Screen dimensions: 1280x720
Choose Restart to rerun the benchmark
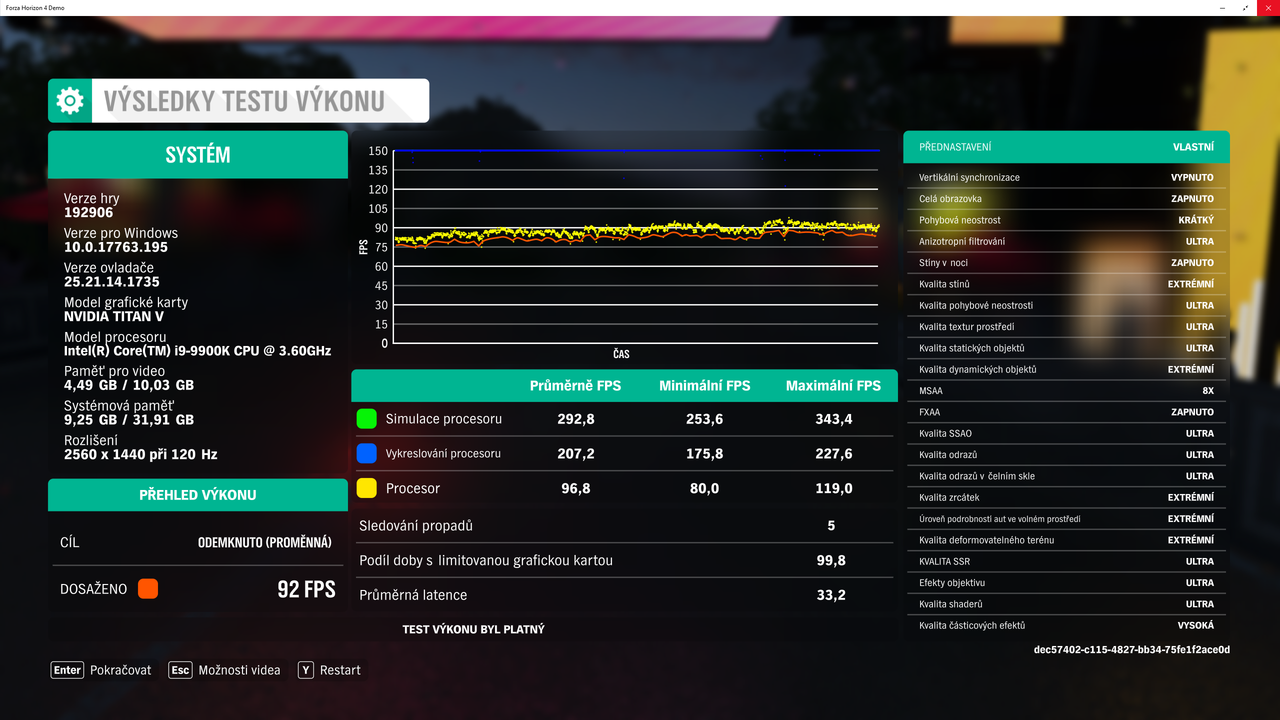(x=340, y=670)
